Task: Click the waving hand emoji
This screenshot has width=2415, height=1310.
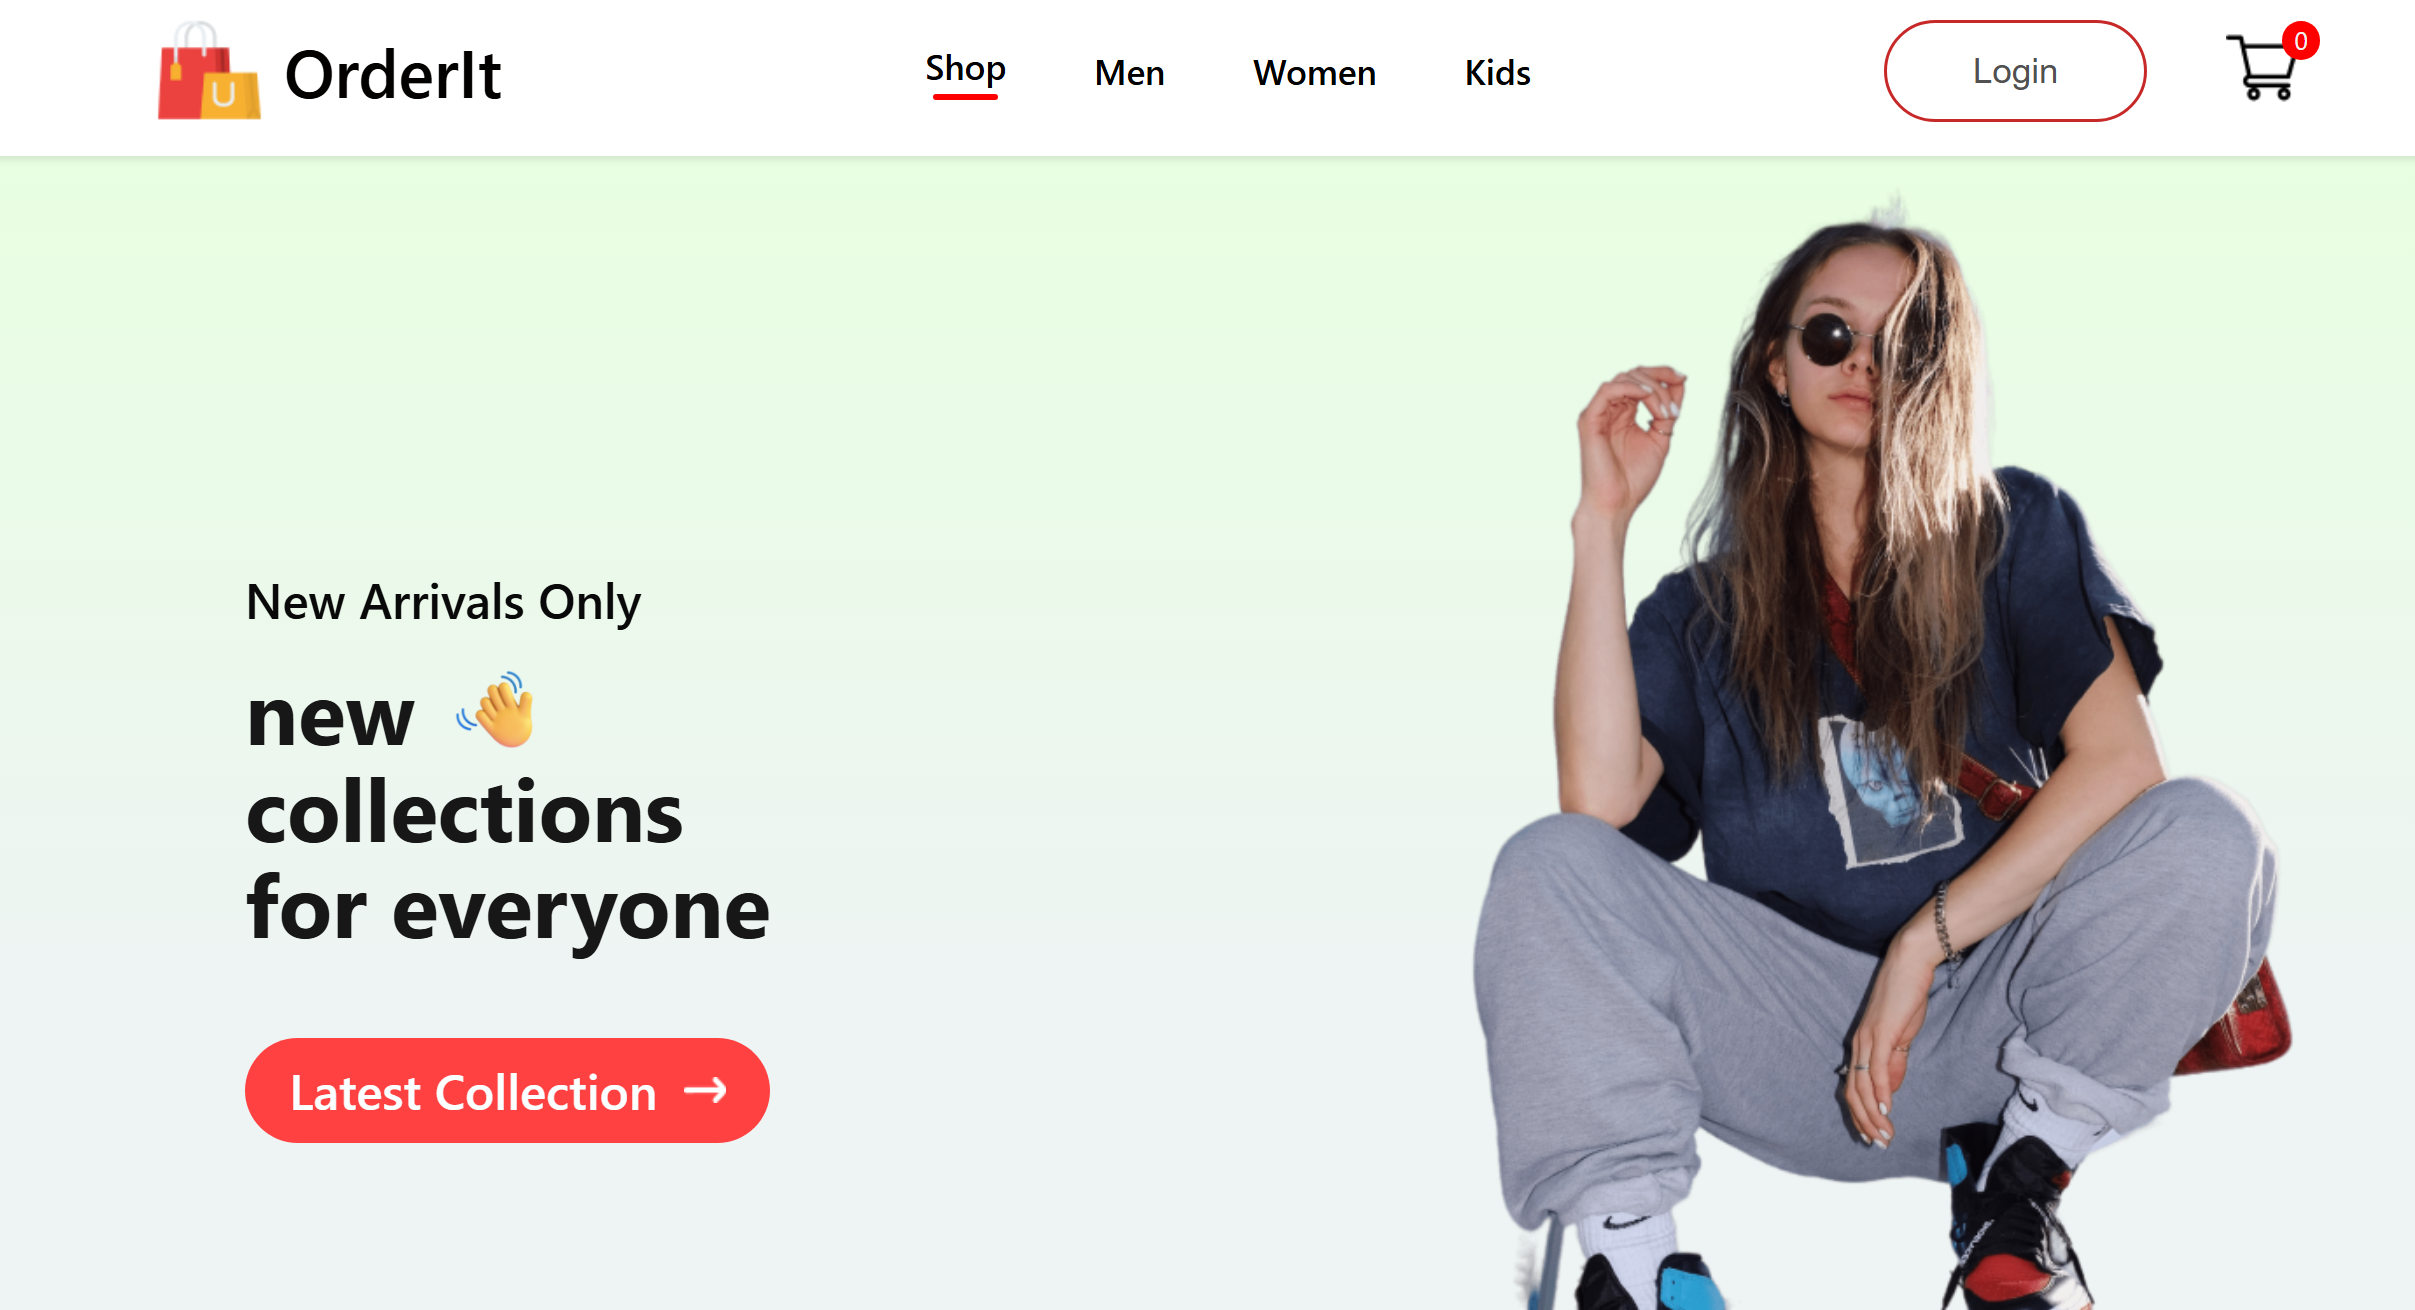Action: [497, 710]
